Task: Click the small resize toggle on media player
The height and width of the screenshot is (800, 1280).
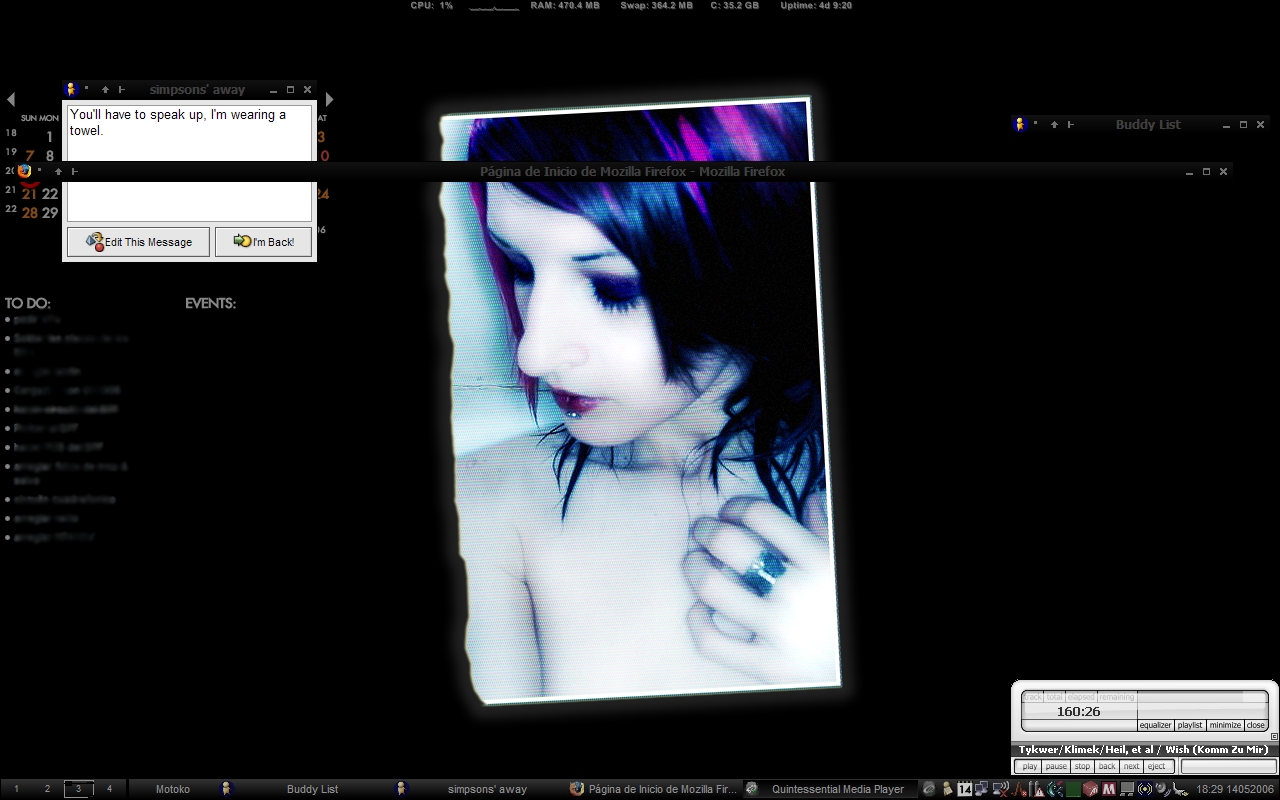Action: tap(1274, 737)
